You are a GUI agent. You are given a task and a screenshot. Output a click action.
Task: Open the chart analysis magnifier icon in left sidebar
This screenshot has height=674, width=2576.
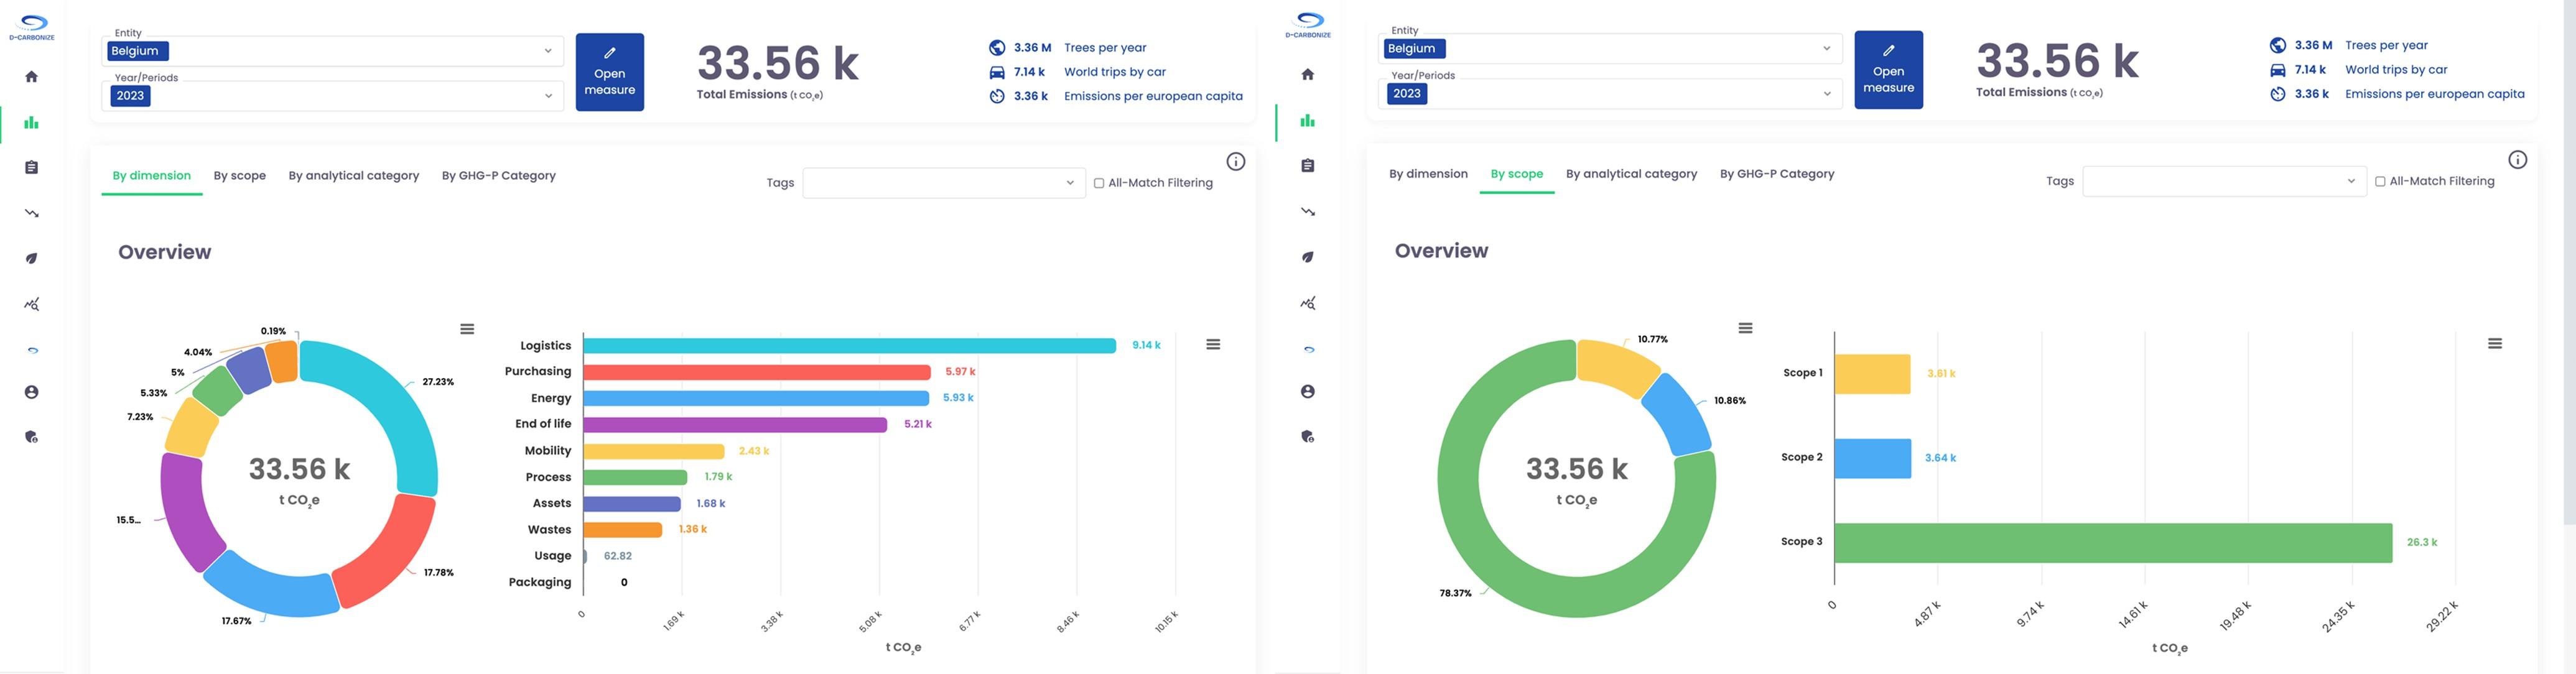(x=32, y=304)
